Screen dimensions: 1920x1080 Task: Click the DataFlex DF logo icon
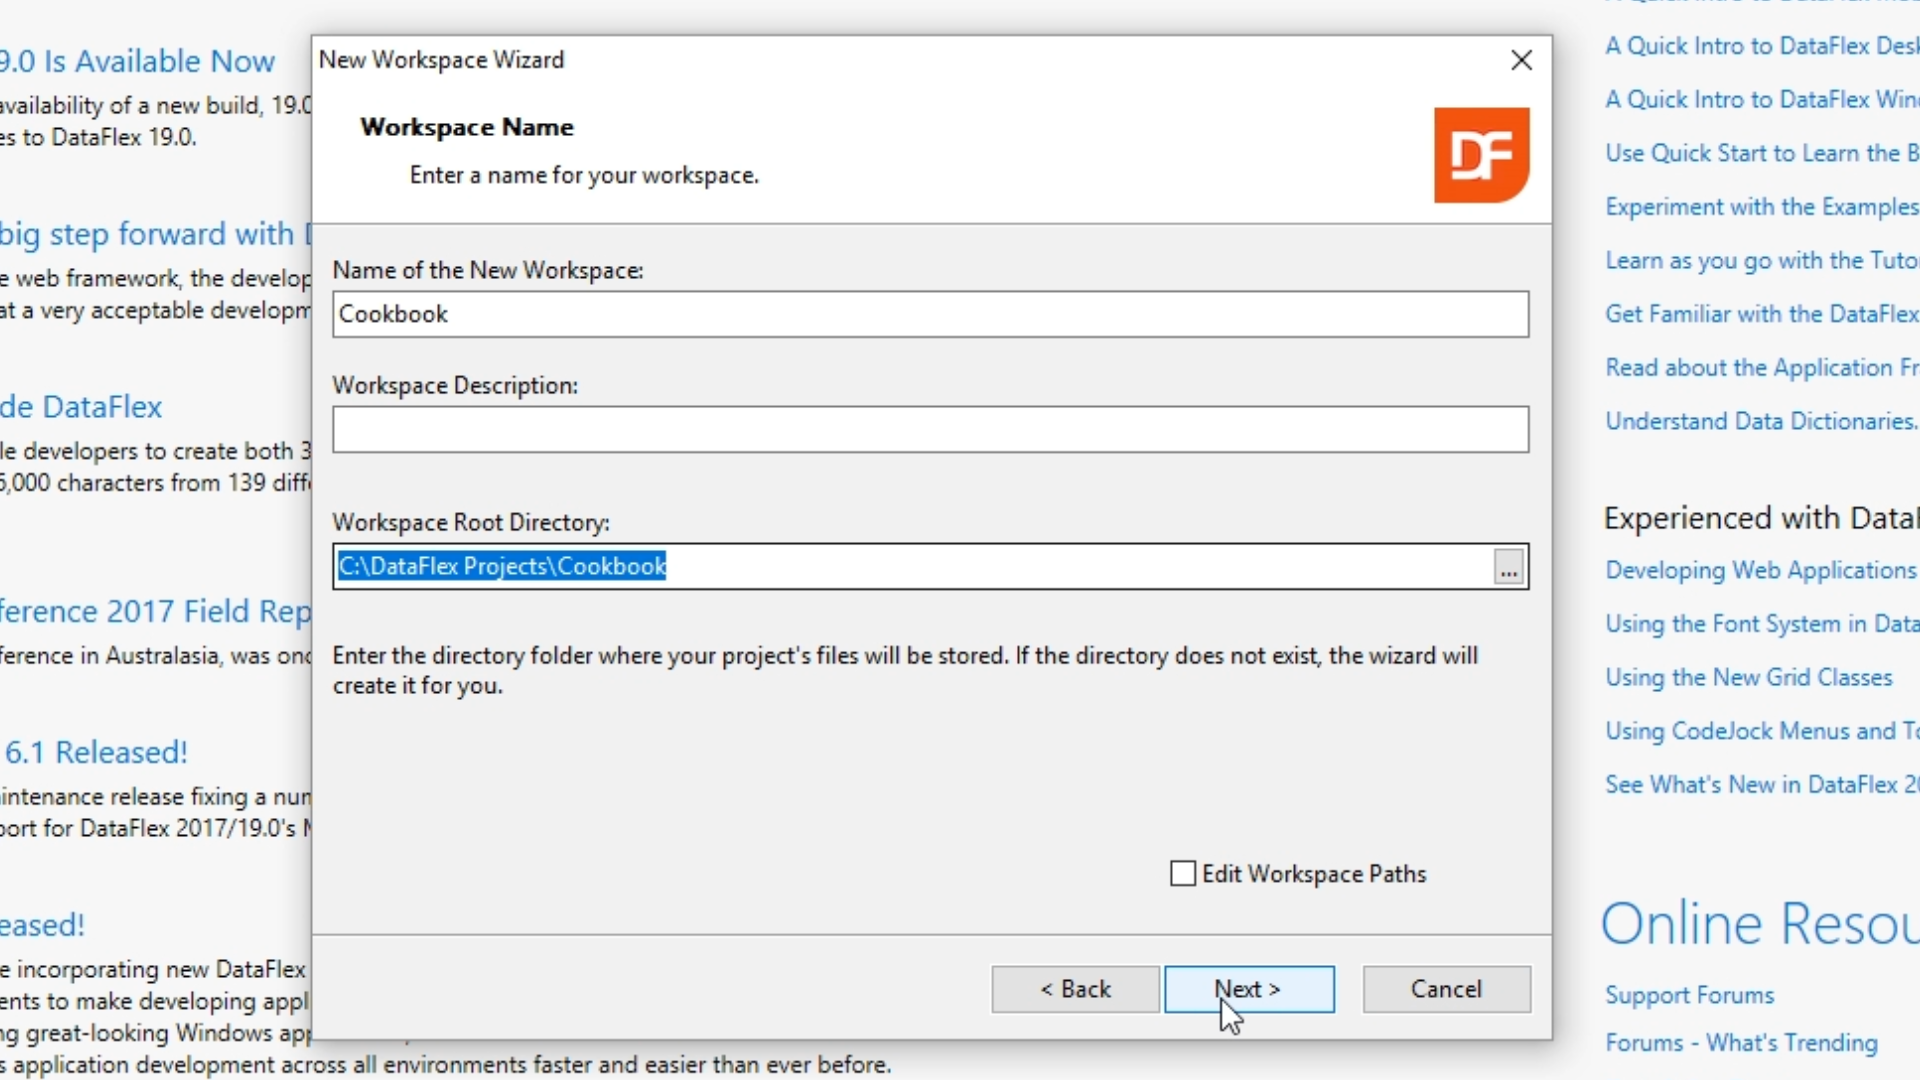tap(1481, 155)
